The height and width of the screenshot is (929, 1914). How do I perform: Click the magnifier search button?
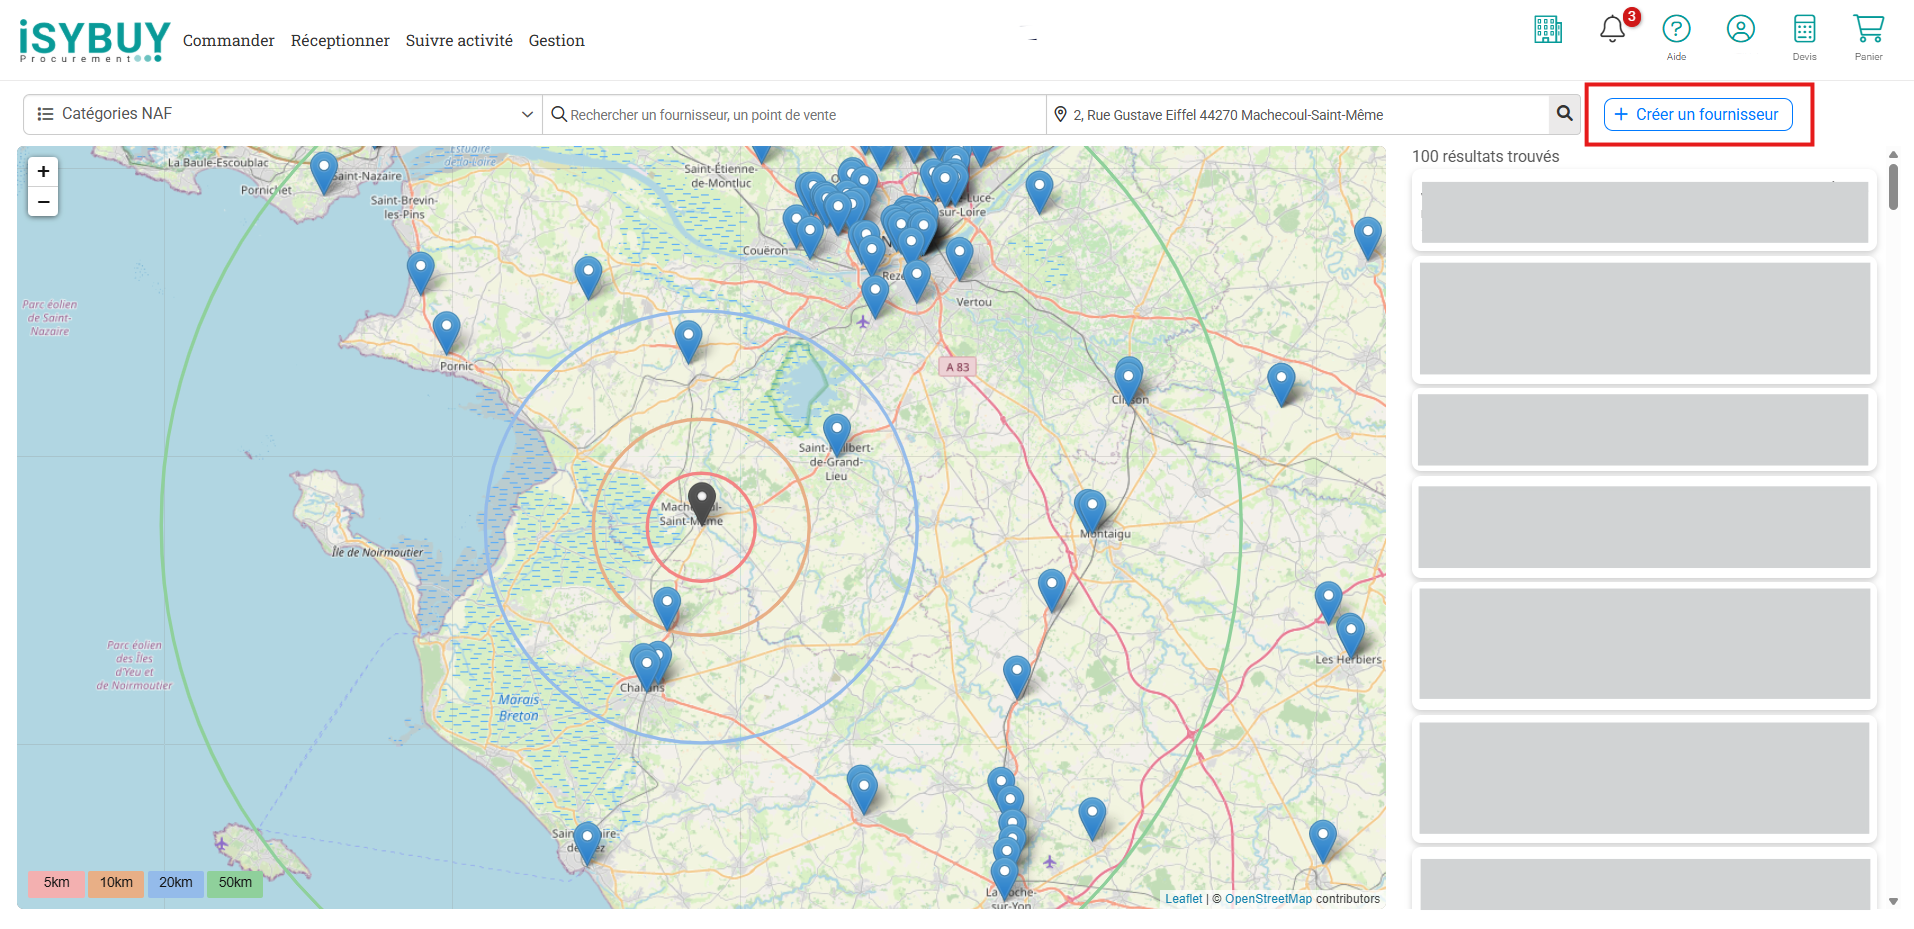pyautogui.click(x=1564, y=114)
